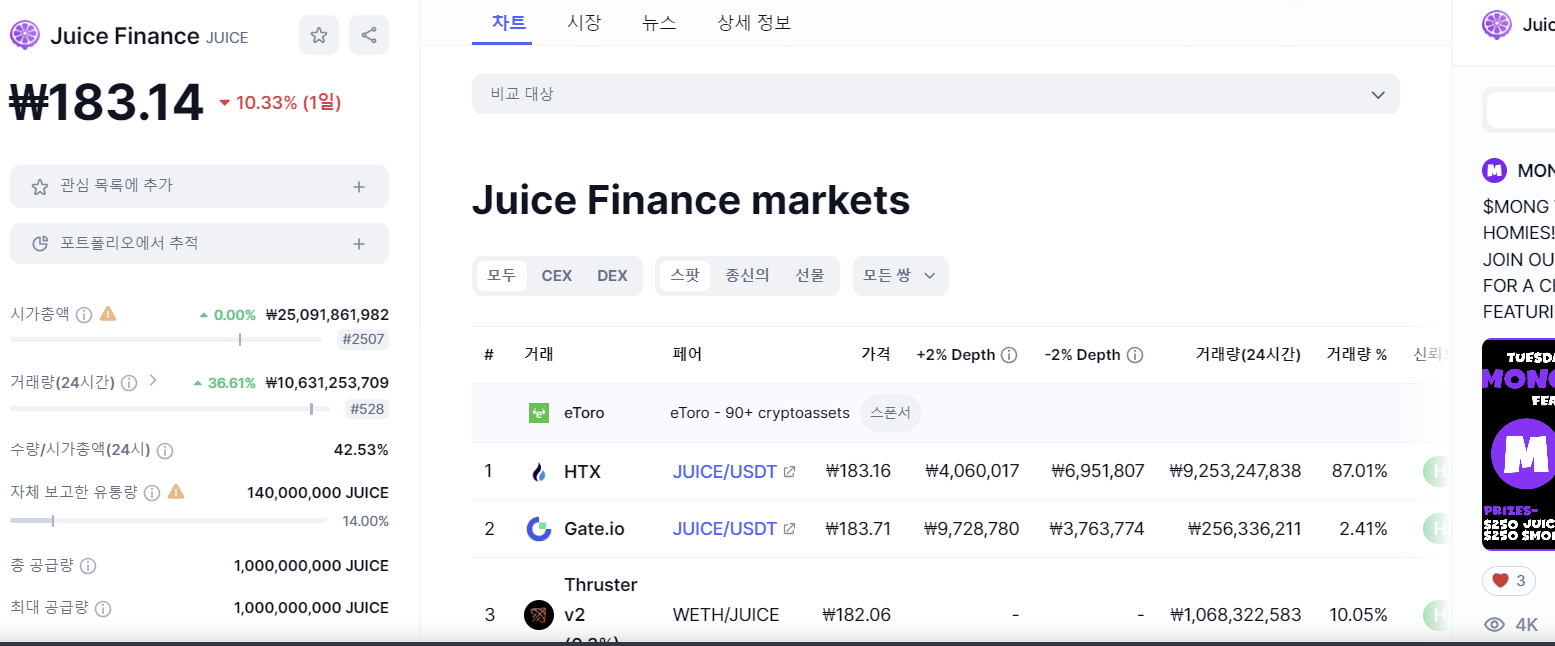Switch to the 뉴스 tab
This screenshot has width=1555, height=646.
tap(660, 22)
